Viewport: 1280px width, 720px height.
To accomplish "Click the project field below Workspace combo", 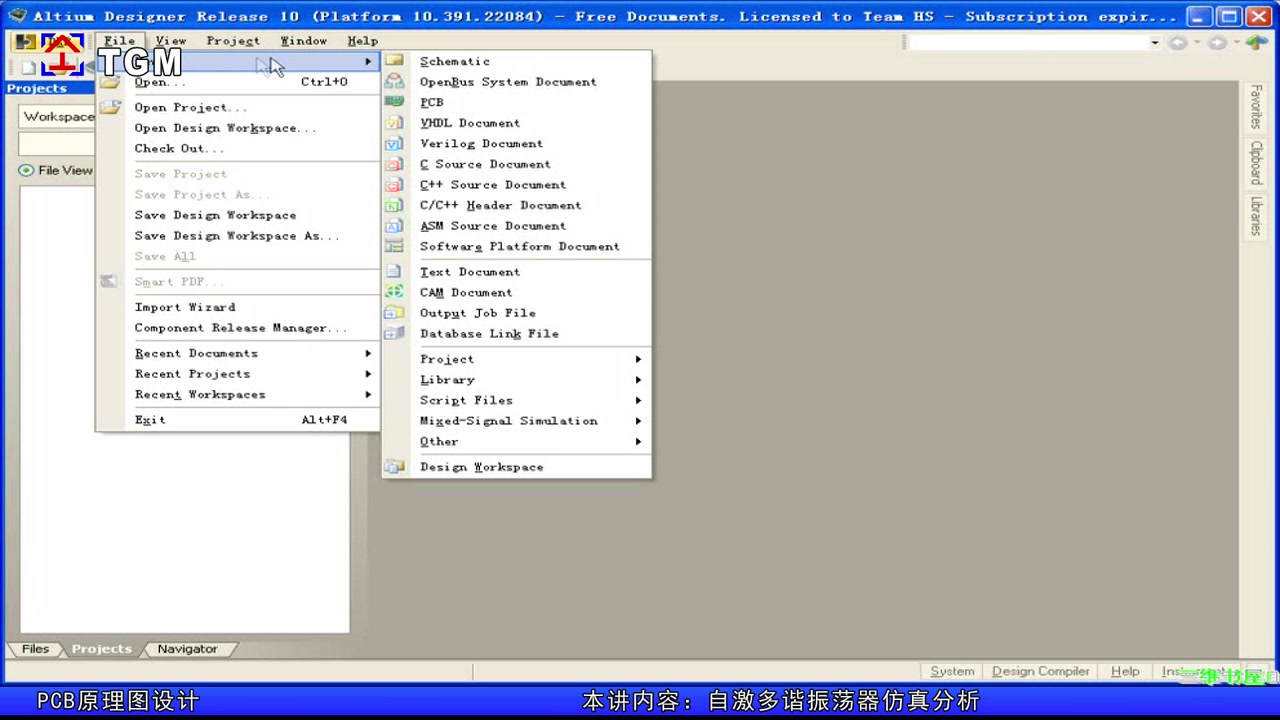I will coord(57,144).
